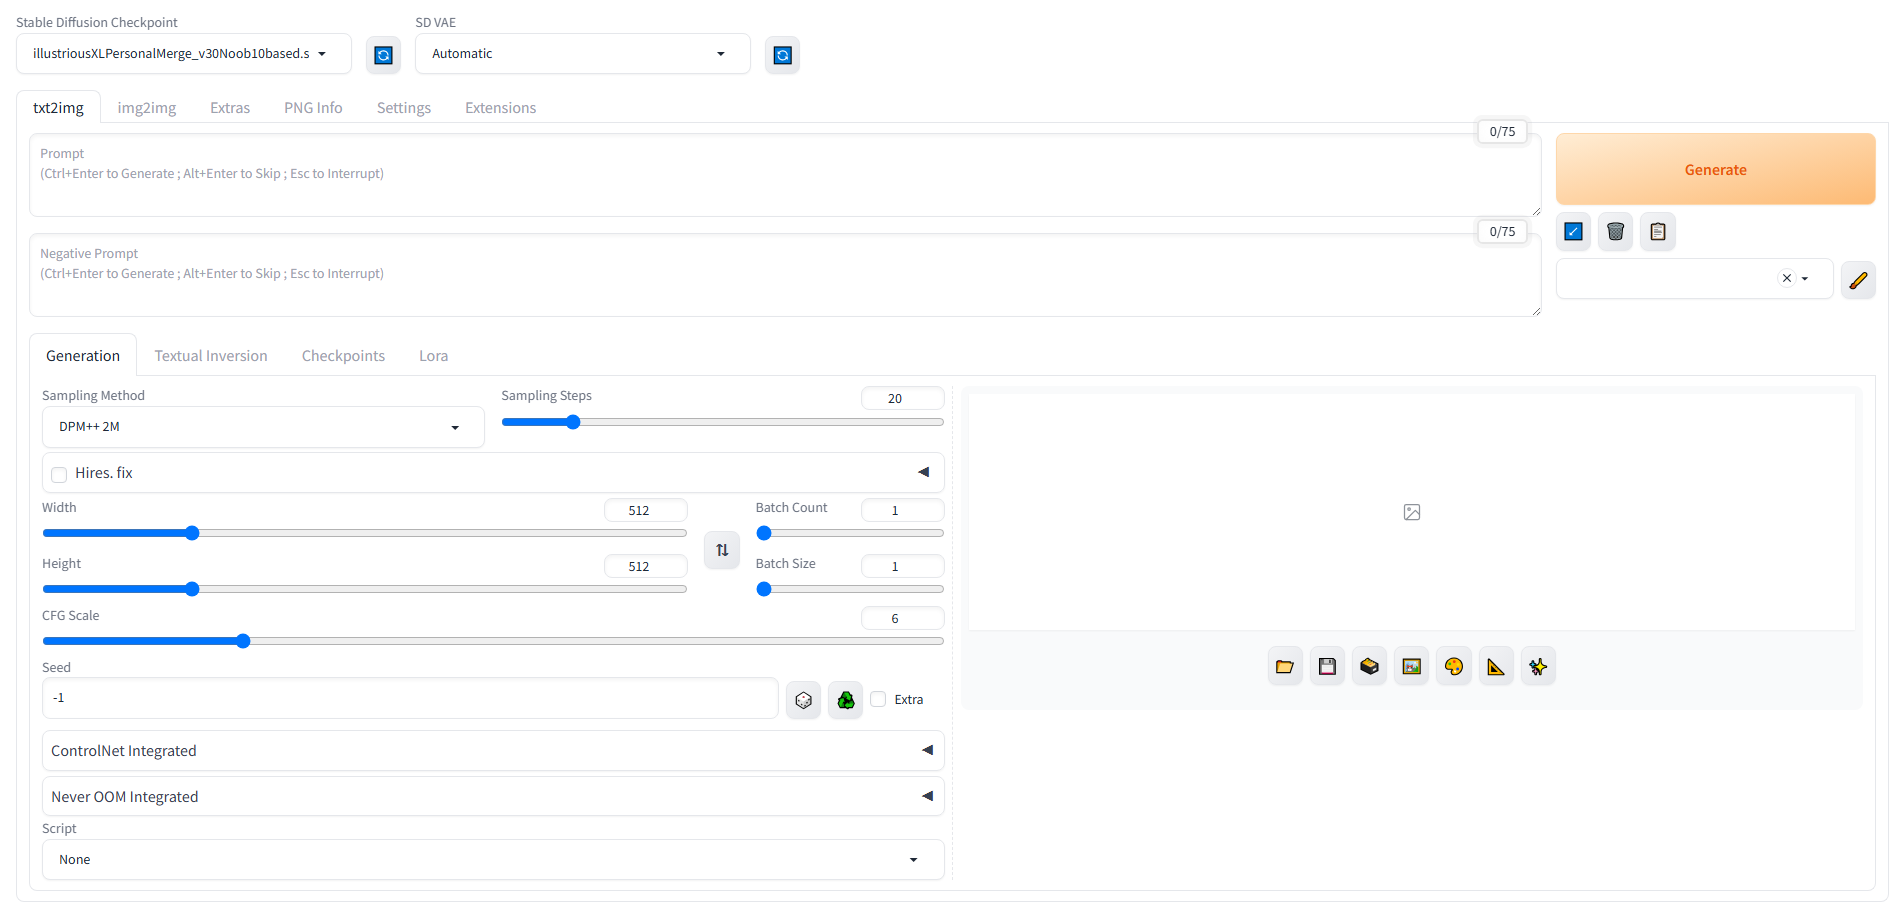
Task: Select the Lora sub-tab
Action: coord(433,356)
